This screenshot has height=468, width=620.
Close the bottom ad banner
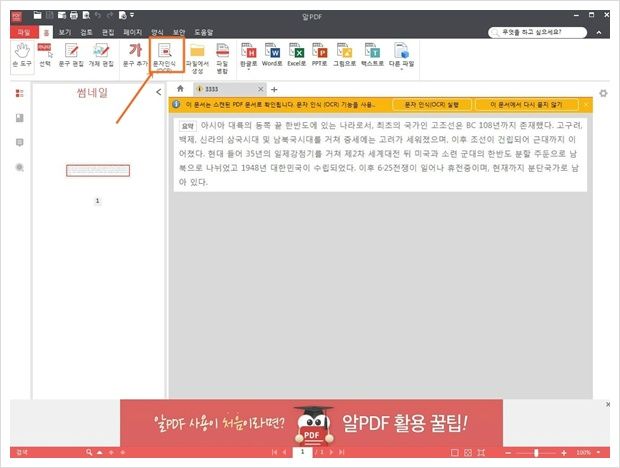click(x=608, y=404)
